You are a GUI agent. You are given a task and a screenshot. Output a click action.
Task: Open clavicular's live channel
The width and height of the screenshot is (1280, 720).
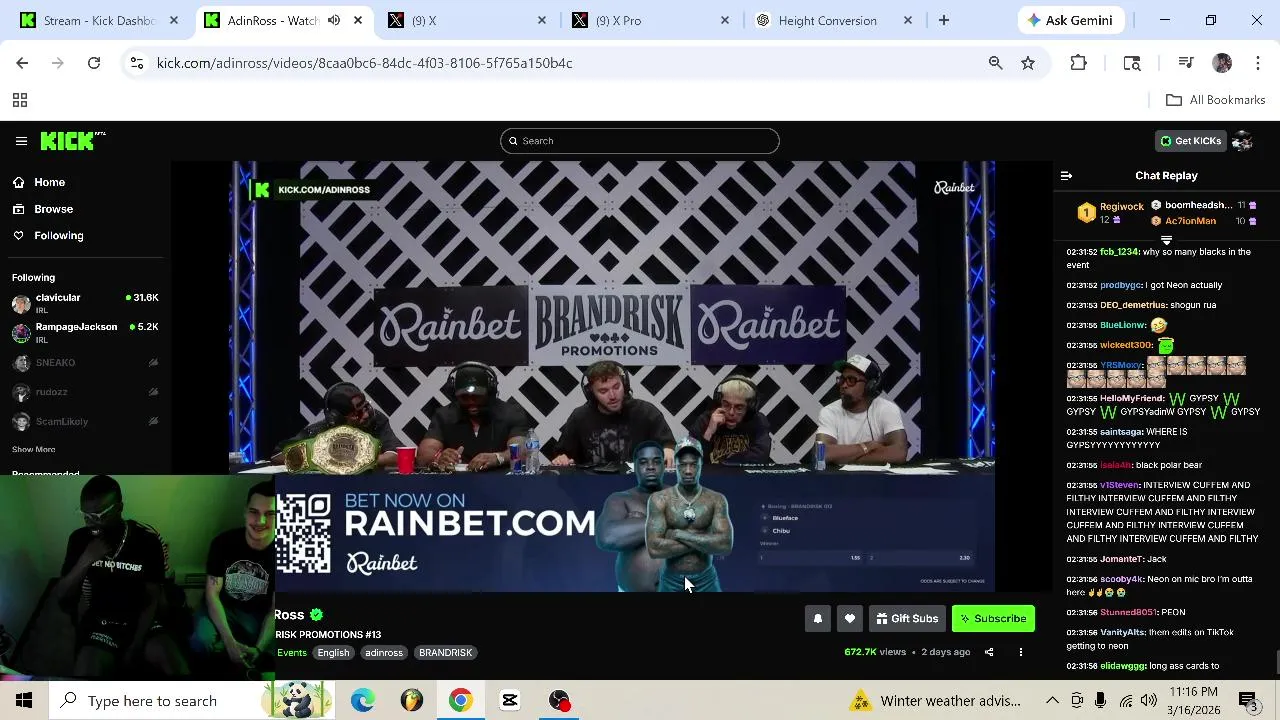[85, 303]
